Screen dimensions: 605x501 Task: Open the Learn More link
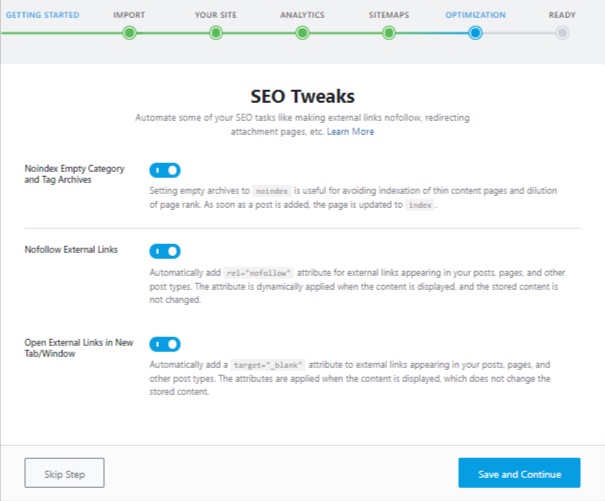tap(350, 132)
